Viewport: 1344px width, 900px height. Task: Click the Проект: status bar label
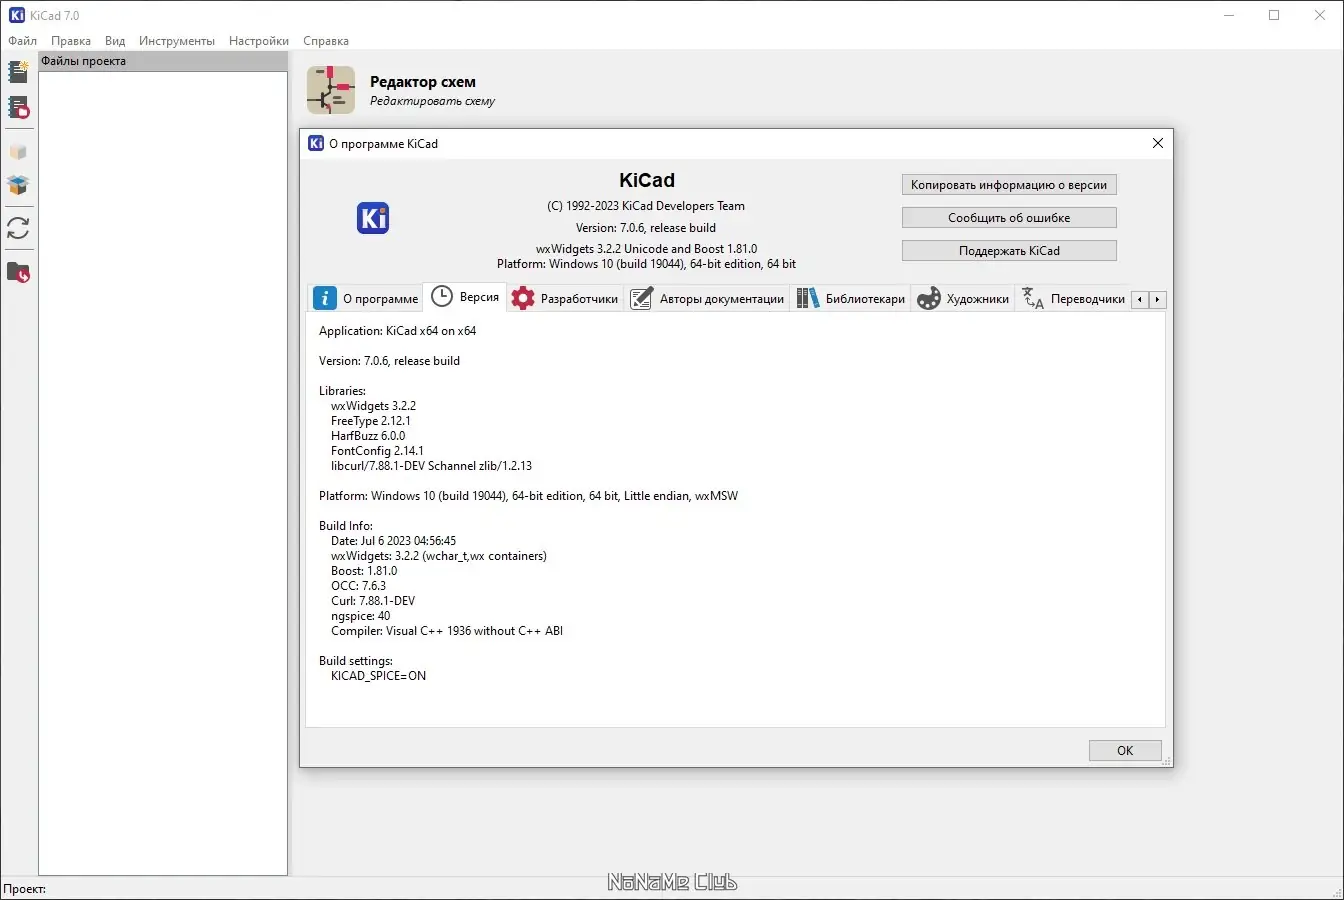click(24, 889)
